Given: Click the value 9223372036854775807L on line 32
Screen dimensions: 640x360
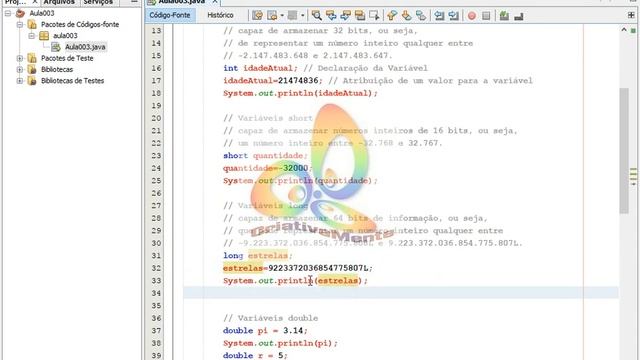Looking at the screenshot, I should [318, 268].
